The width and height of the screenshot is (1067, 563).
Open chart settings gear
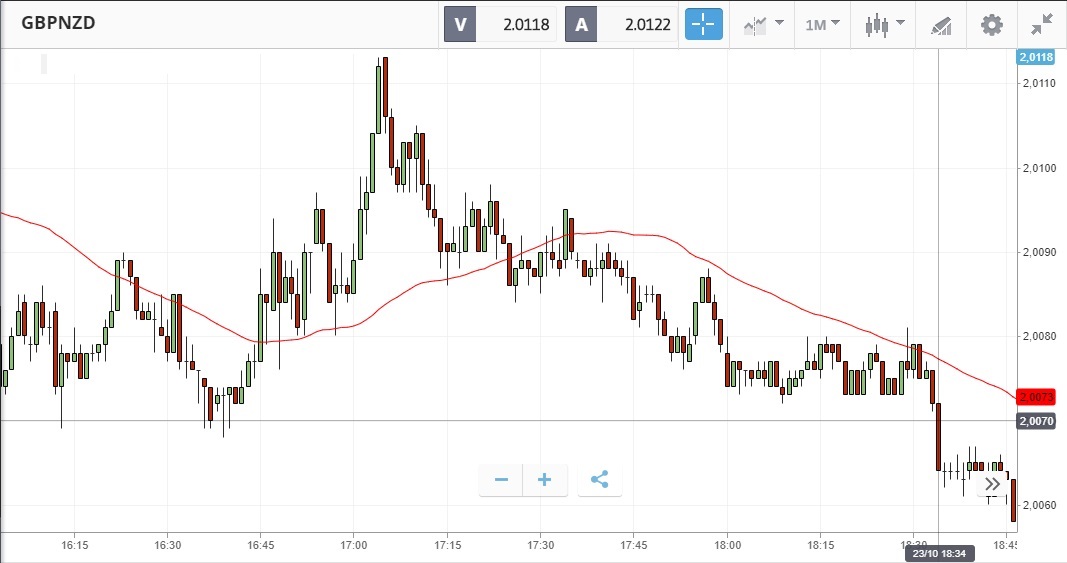point(991,24)
